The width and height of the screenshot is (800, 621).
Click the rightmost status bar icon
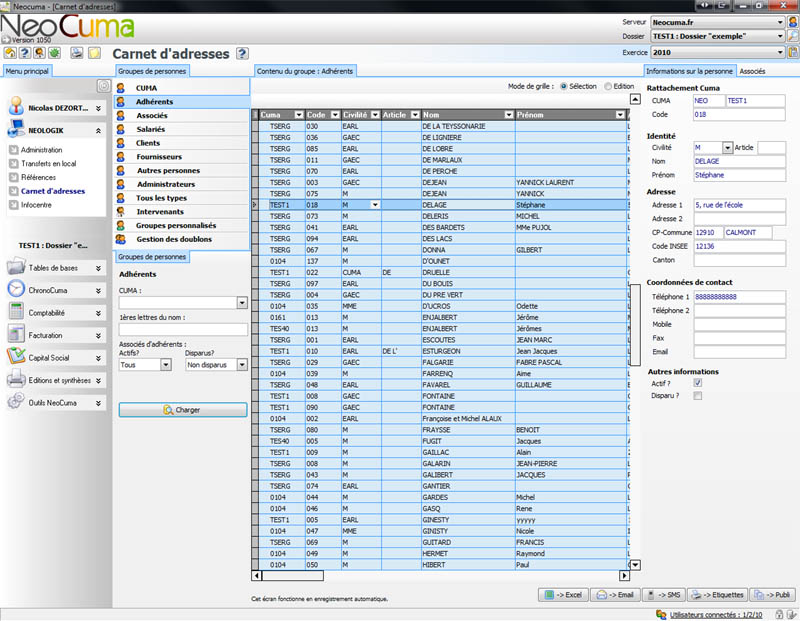pos(791,614)
